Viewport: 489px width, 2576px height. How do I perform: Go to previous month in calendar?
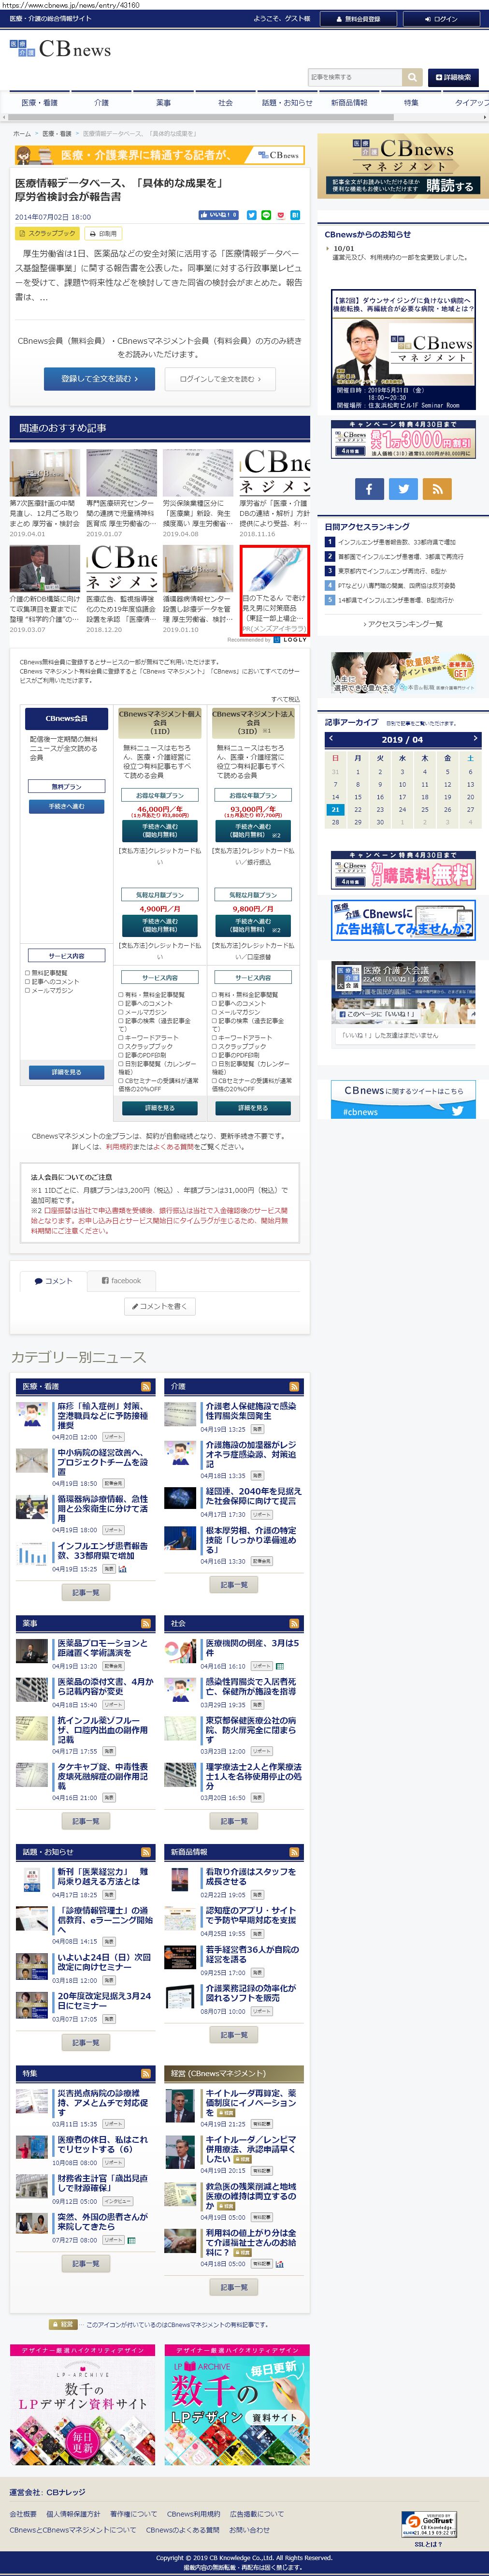332,739
